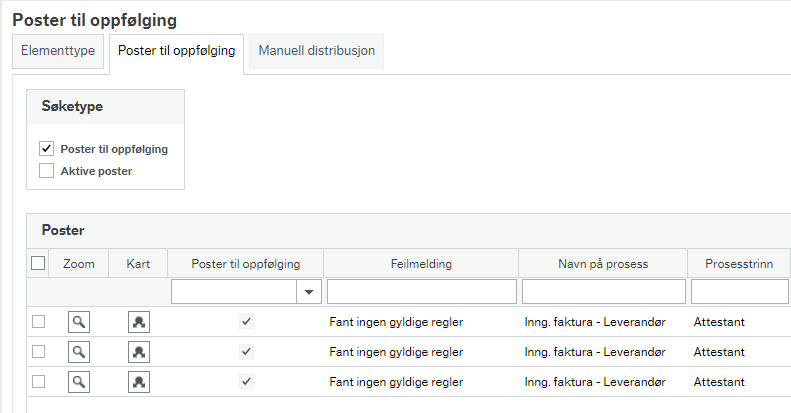The height and width of the screenshot is (413, 791).
Task: Select second row checkbox in Poster table
Action: 38,351
